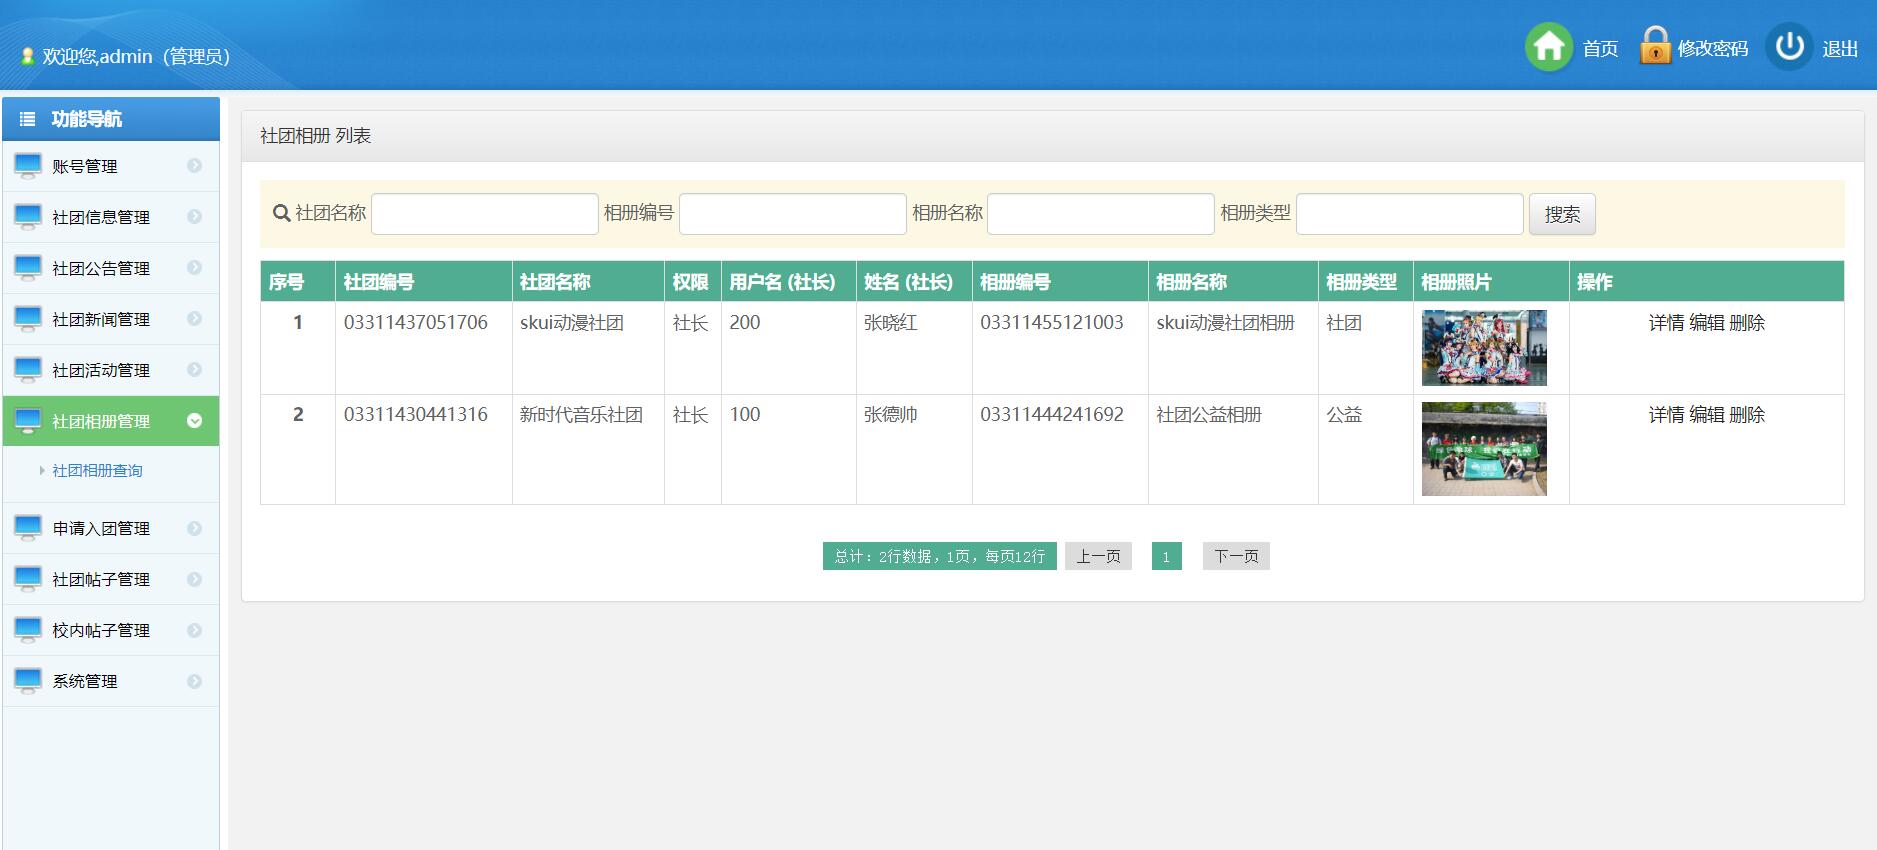Click the club name 新时代音乐社团
1877x850 pixels.
[x=581, y=415]
